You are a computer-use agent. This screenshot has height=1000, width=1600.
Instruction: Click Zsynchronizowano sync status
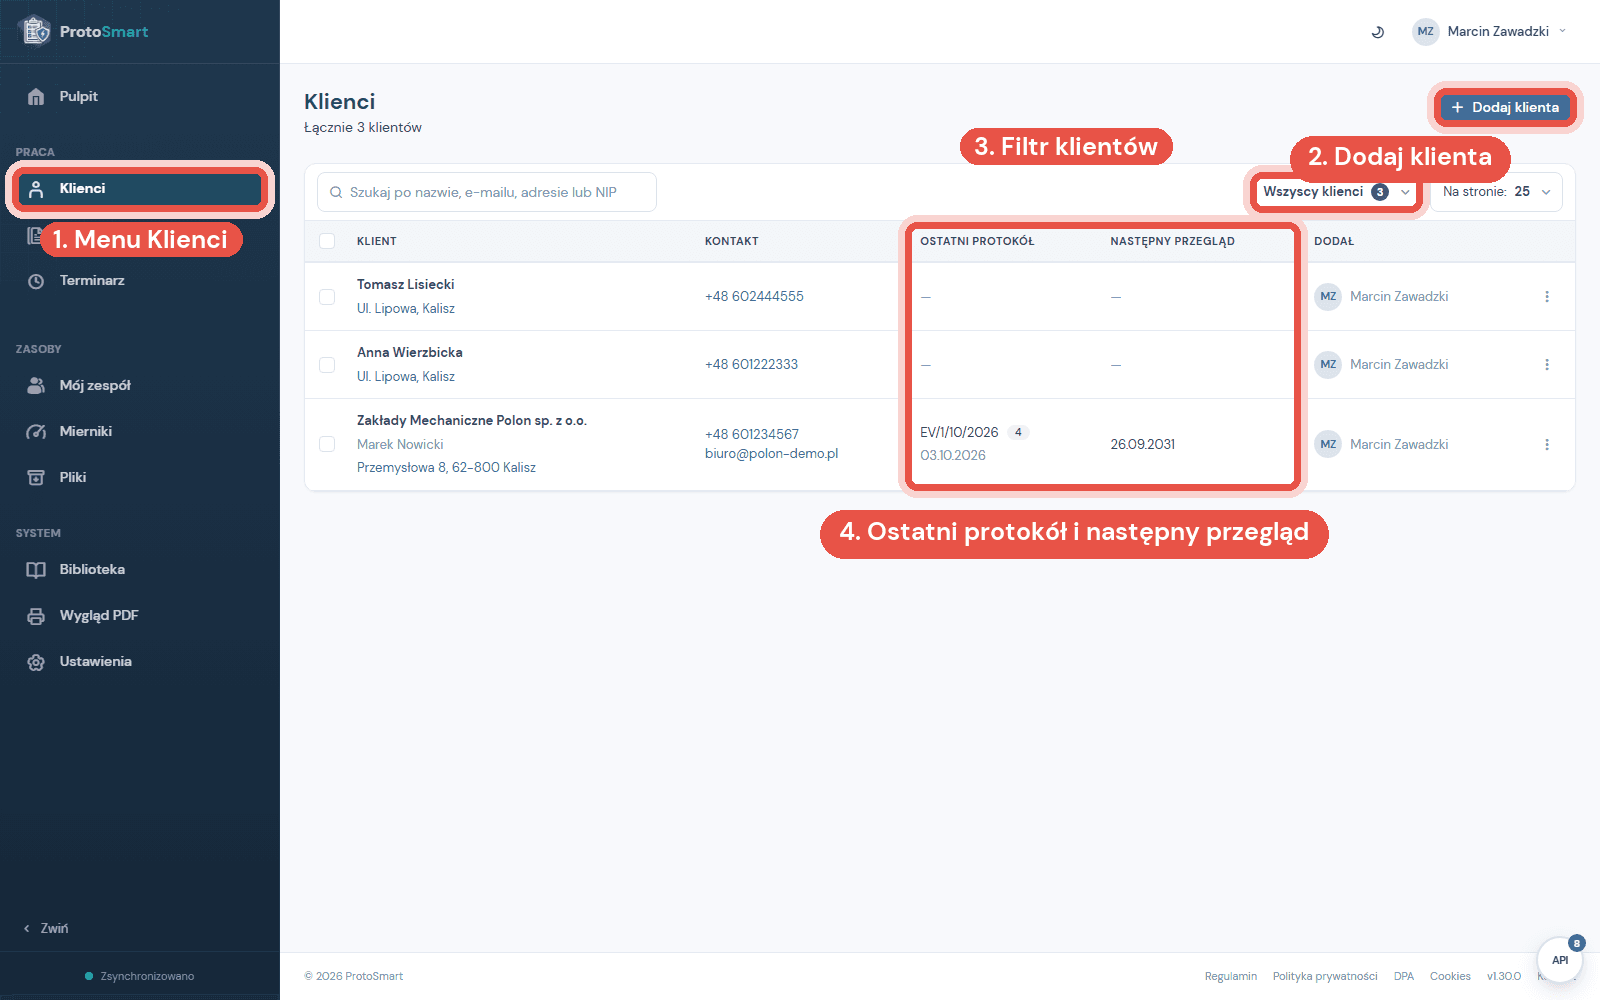tap(140, 977)
